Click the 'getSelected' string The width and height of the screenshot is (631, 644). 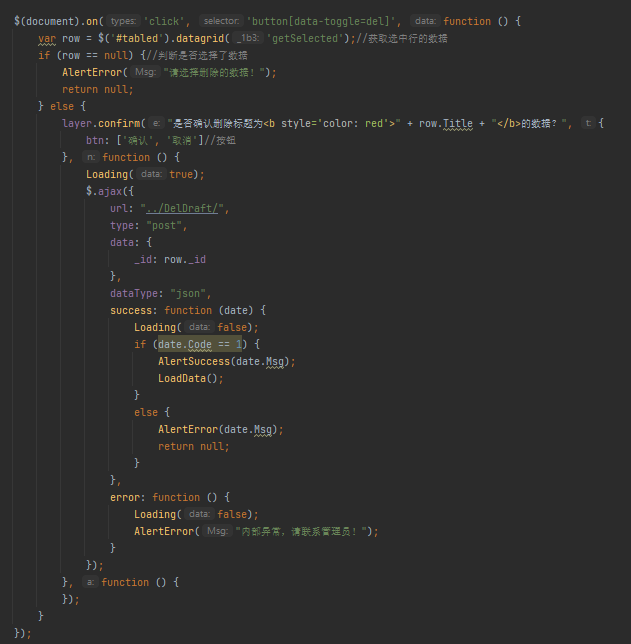pyautogui.click(x=305, y=39)
